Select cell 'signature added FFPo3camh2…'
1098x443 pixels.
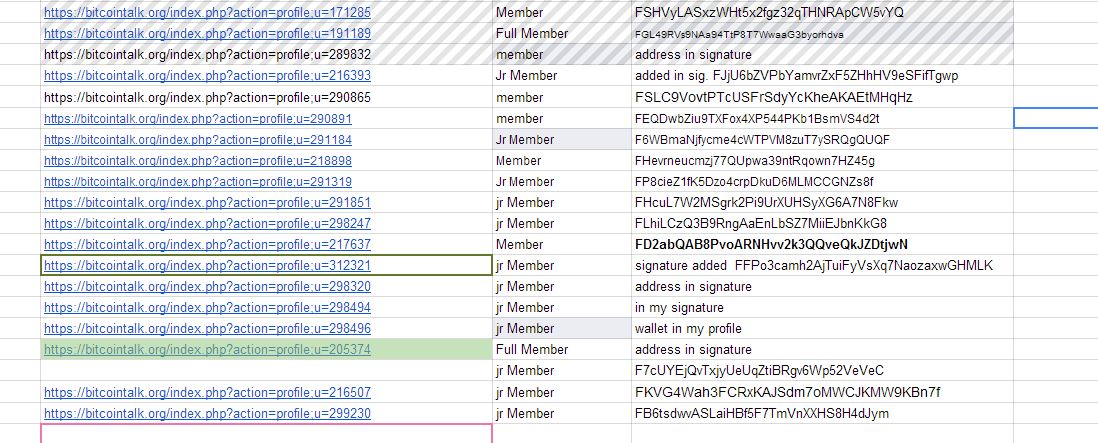tap(823, 265)
